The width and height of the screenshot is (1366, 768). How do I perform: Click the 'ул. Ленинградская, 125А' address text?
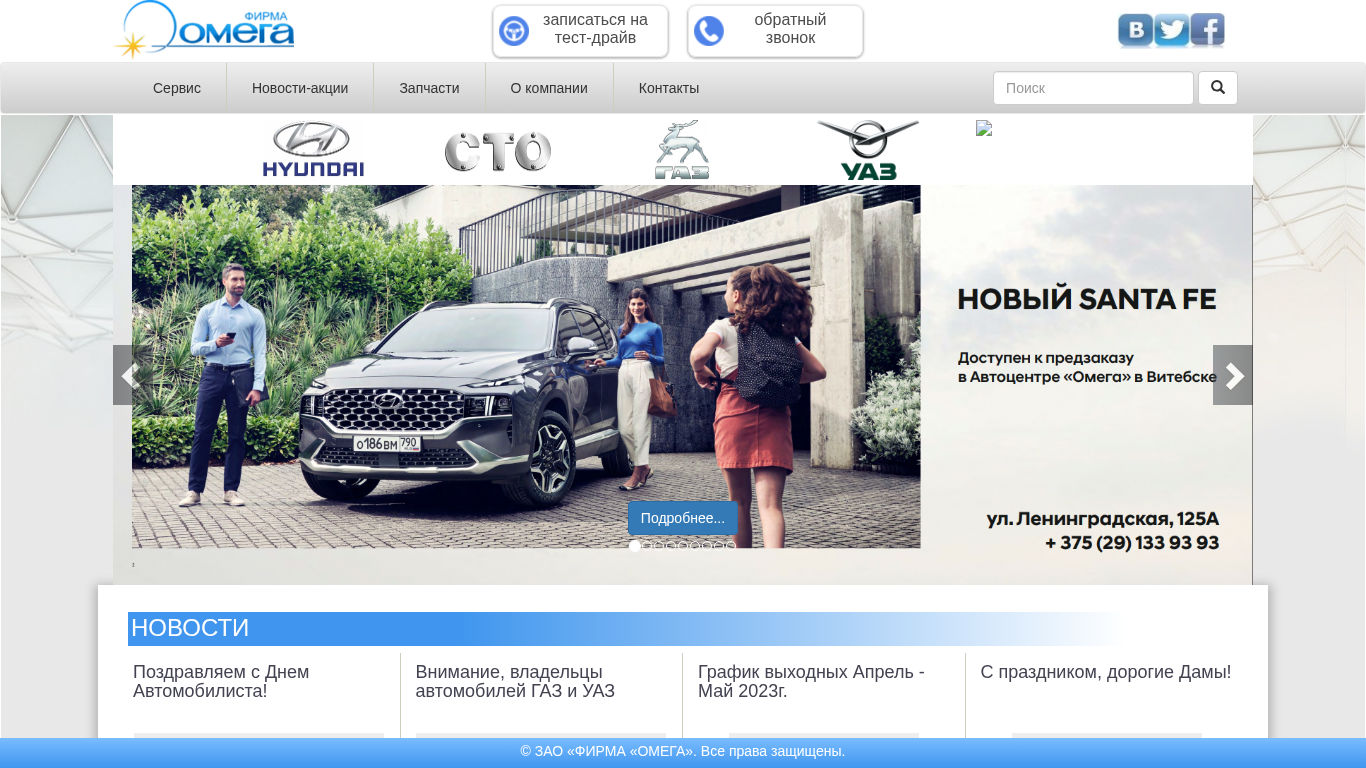coord(1103,519)
